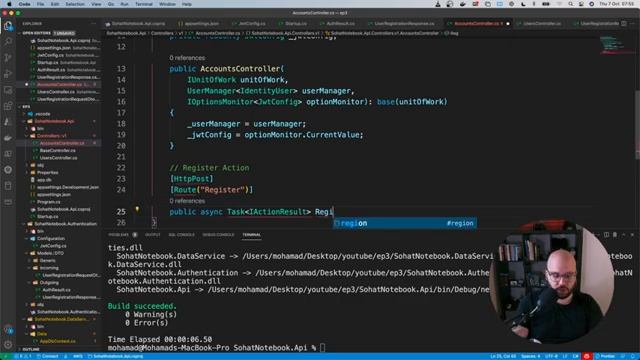This screenshot has height=360, width=640.
Task: Switch to the appsettings.json editor tab
Action: click(201, 24)
